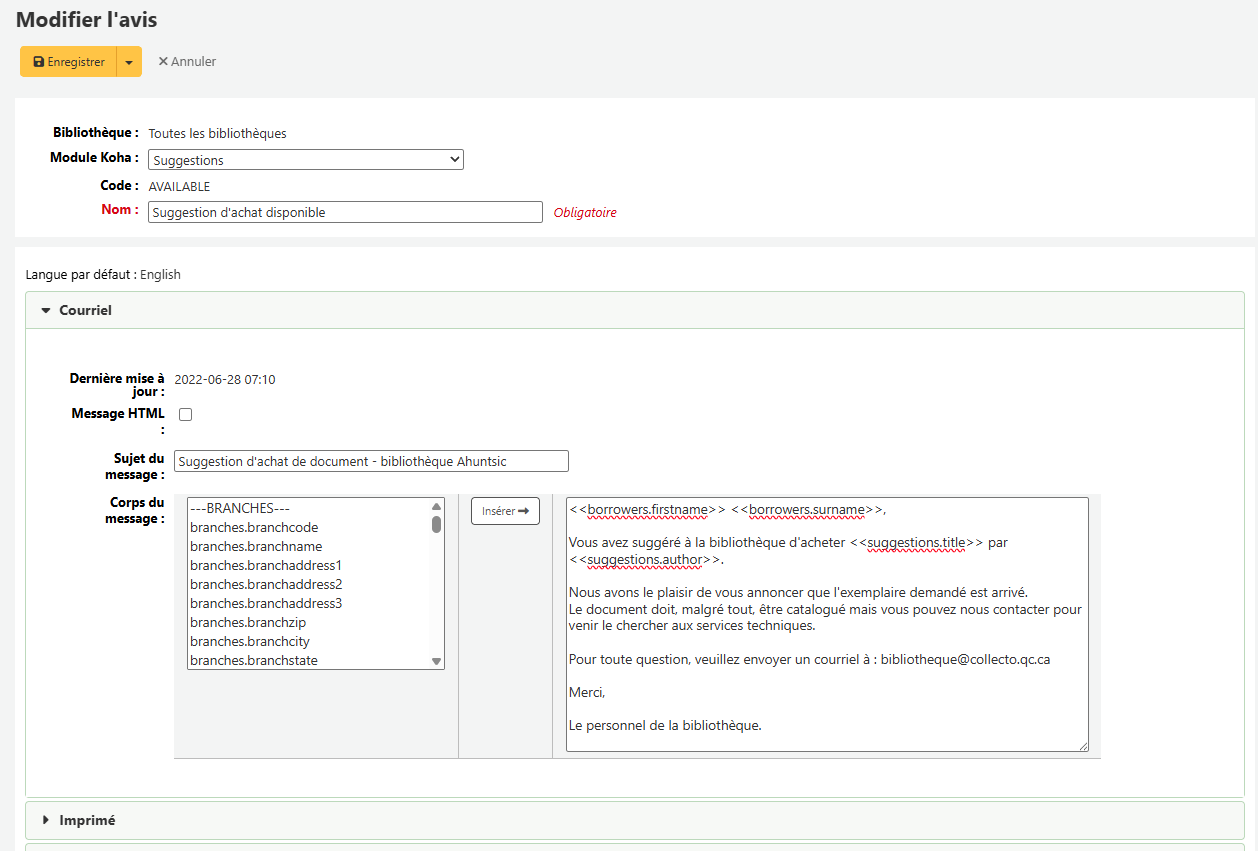Click the bibliotheque@collecto.qc.ca email text
Screen dimensions: 1258x851
(965, 660)
